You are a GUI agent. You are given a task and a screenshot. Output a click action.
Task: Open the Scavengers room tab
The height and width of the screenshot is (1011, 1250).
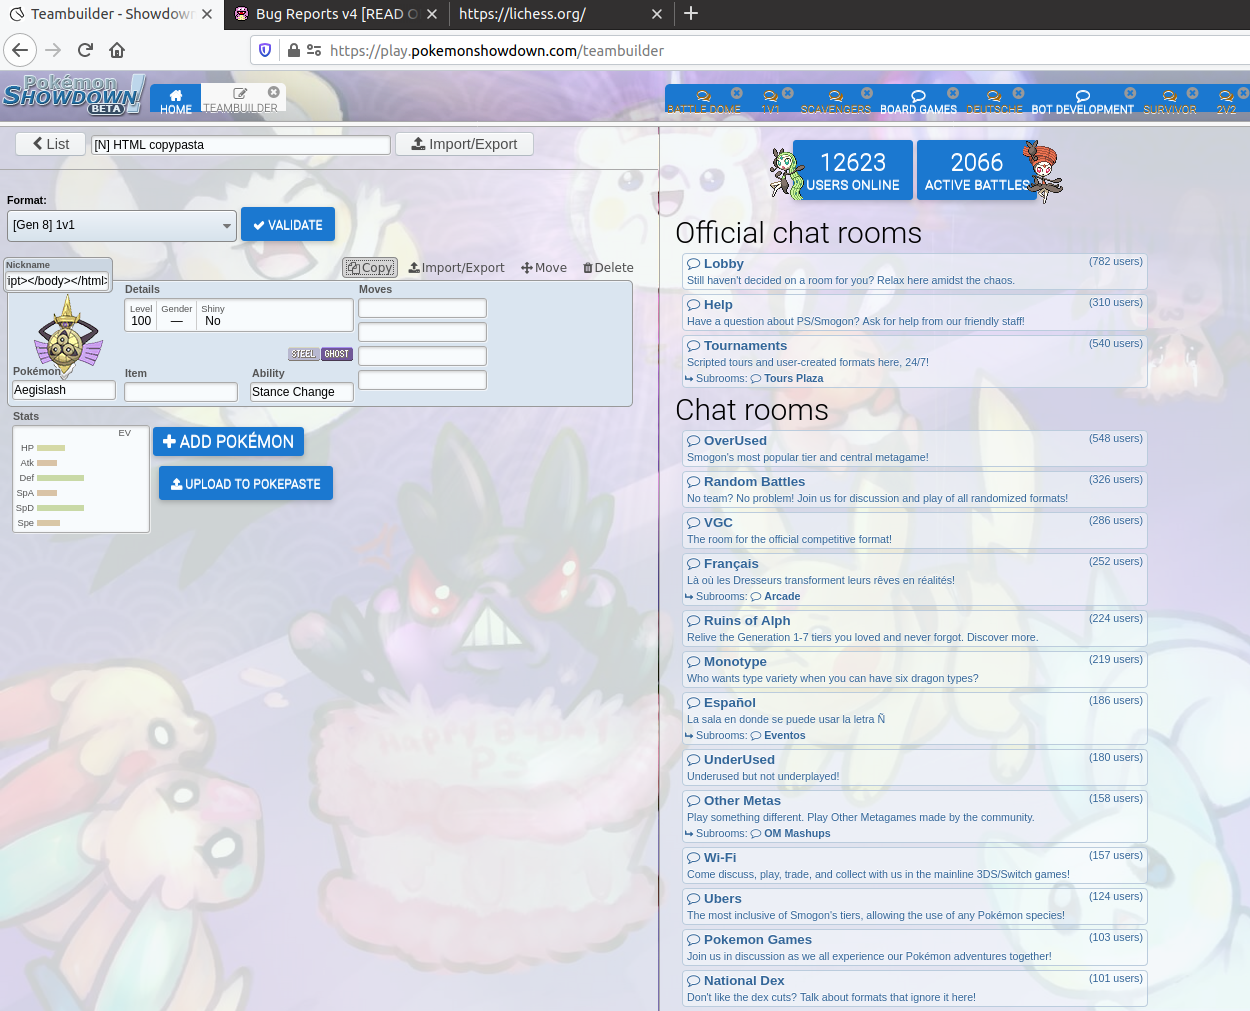coord(836,101)
